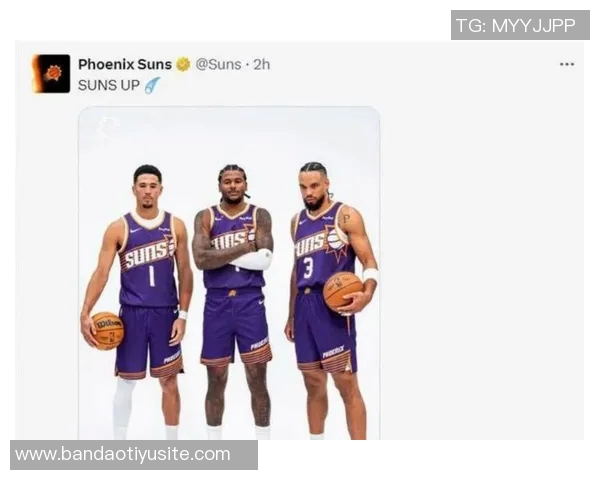The height and width of the screenshot is (480, 600).
Task: Click the white arm sleeve on middle player
Action: 253,259
